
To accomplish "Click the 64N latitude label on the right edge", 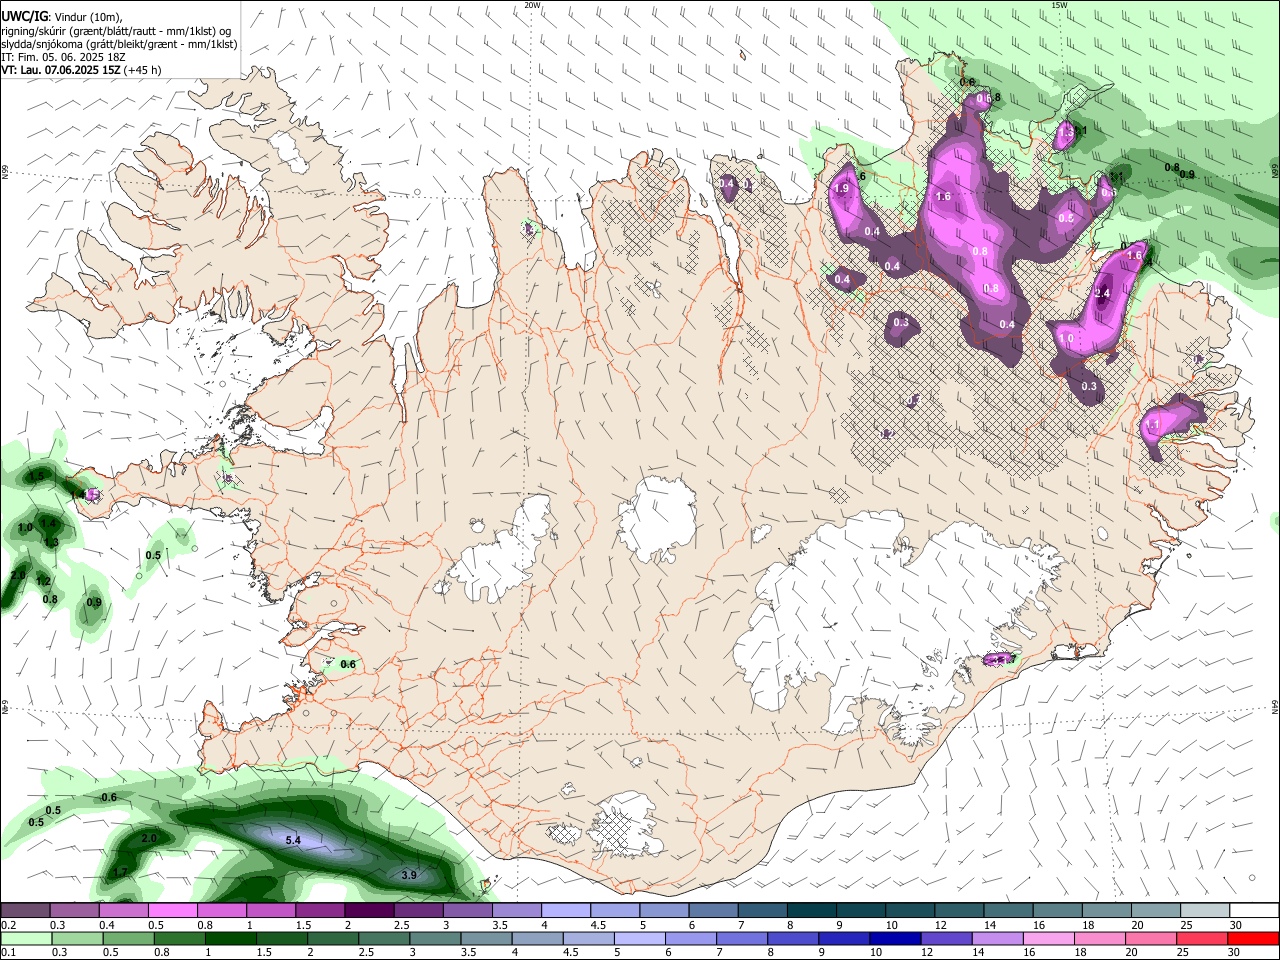I will pos(1275,706).
